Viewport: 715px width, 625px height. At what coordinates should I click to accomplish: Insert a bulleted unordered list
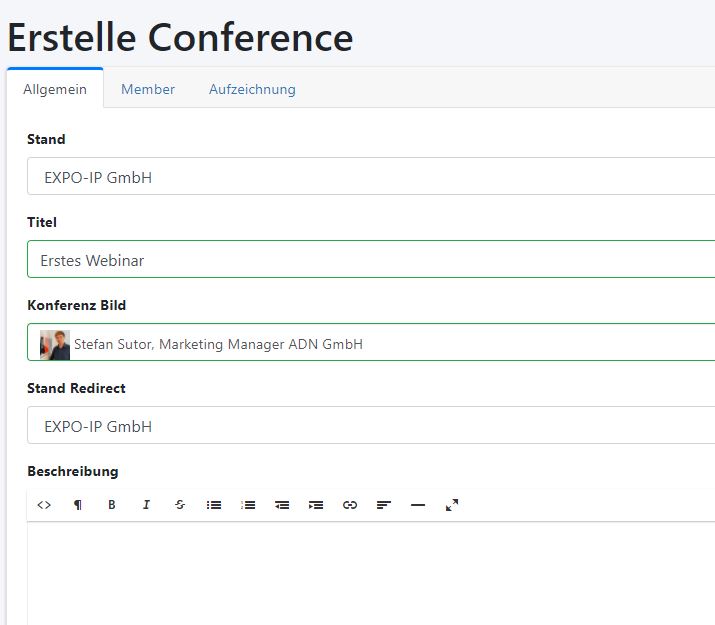coord(214,505)
